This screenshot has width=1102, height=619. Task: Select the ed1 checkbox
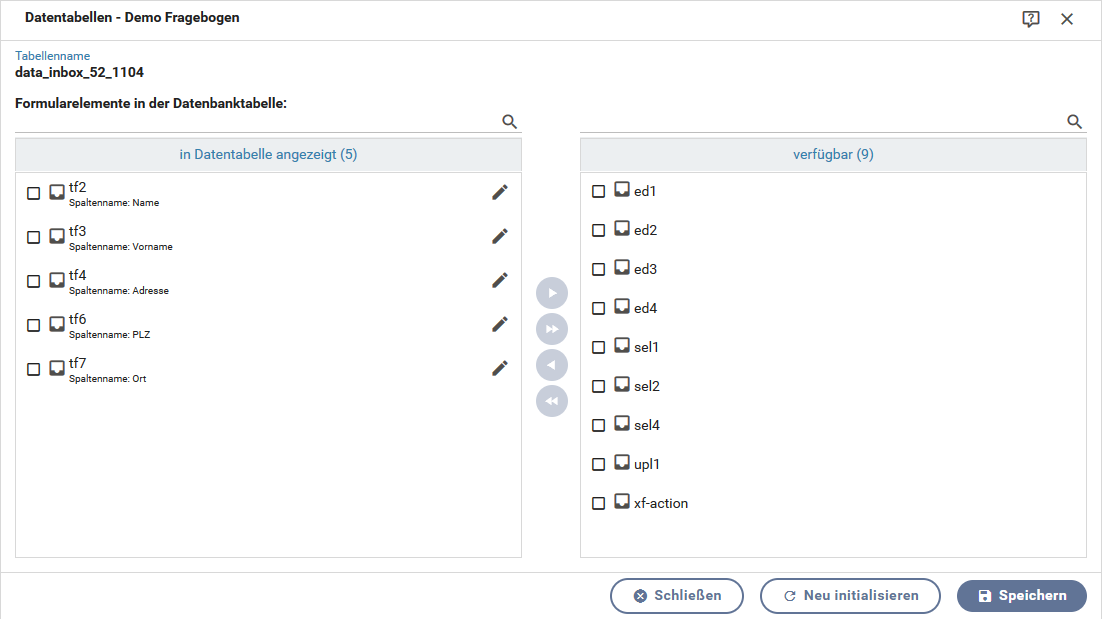[599, 192]
